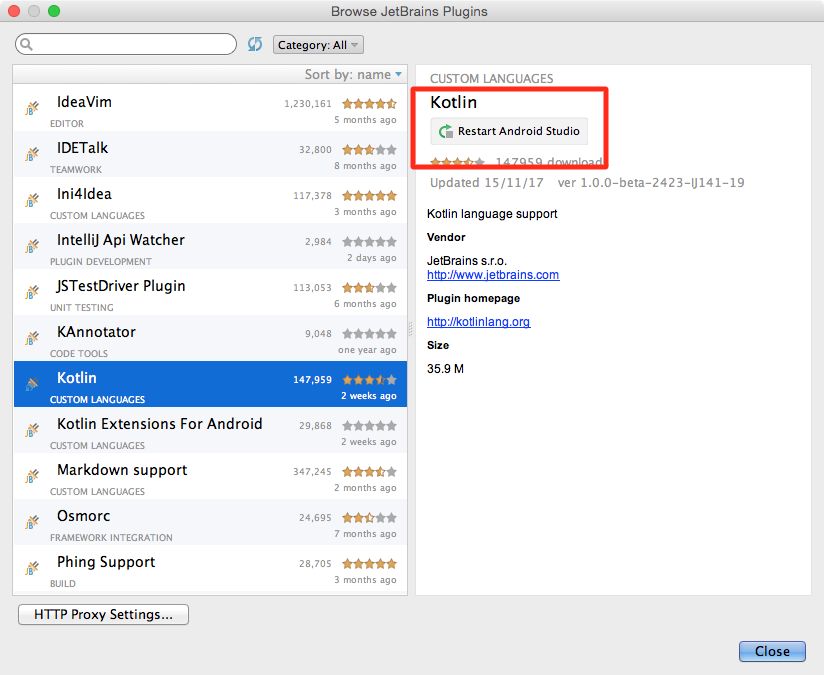The image size is (824, 675).
Task: Select Kotlin Extensions For Android row
Action: (210, 430)
